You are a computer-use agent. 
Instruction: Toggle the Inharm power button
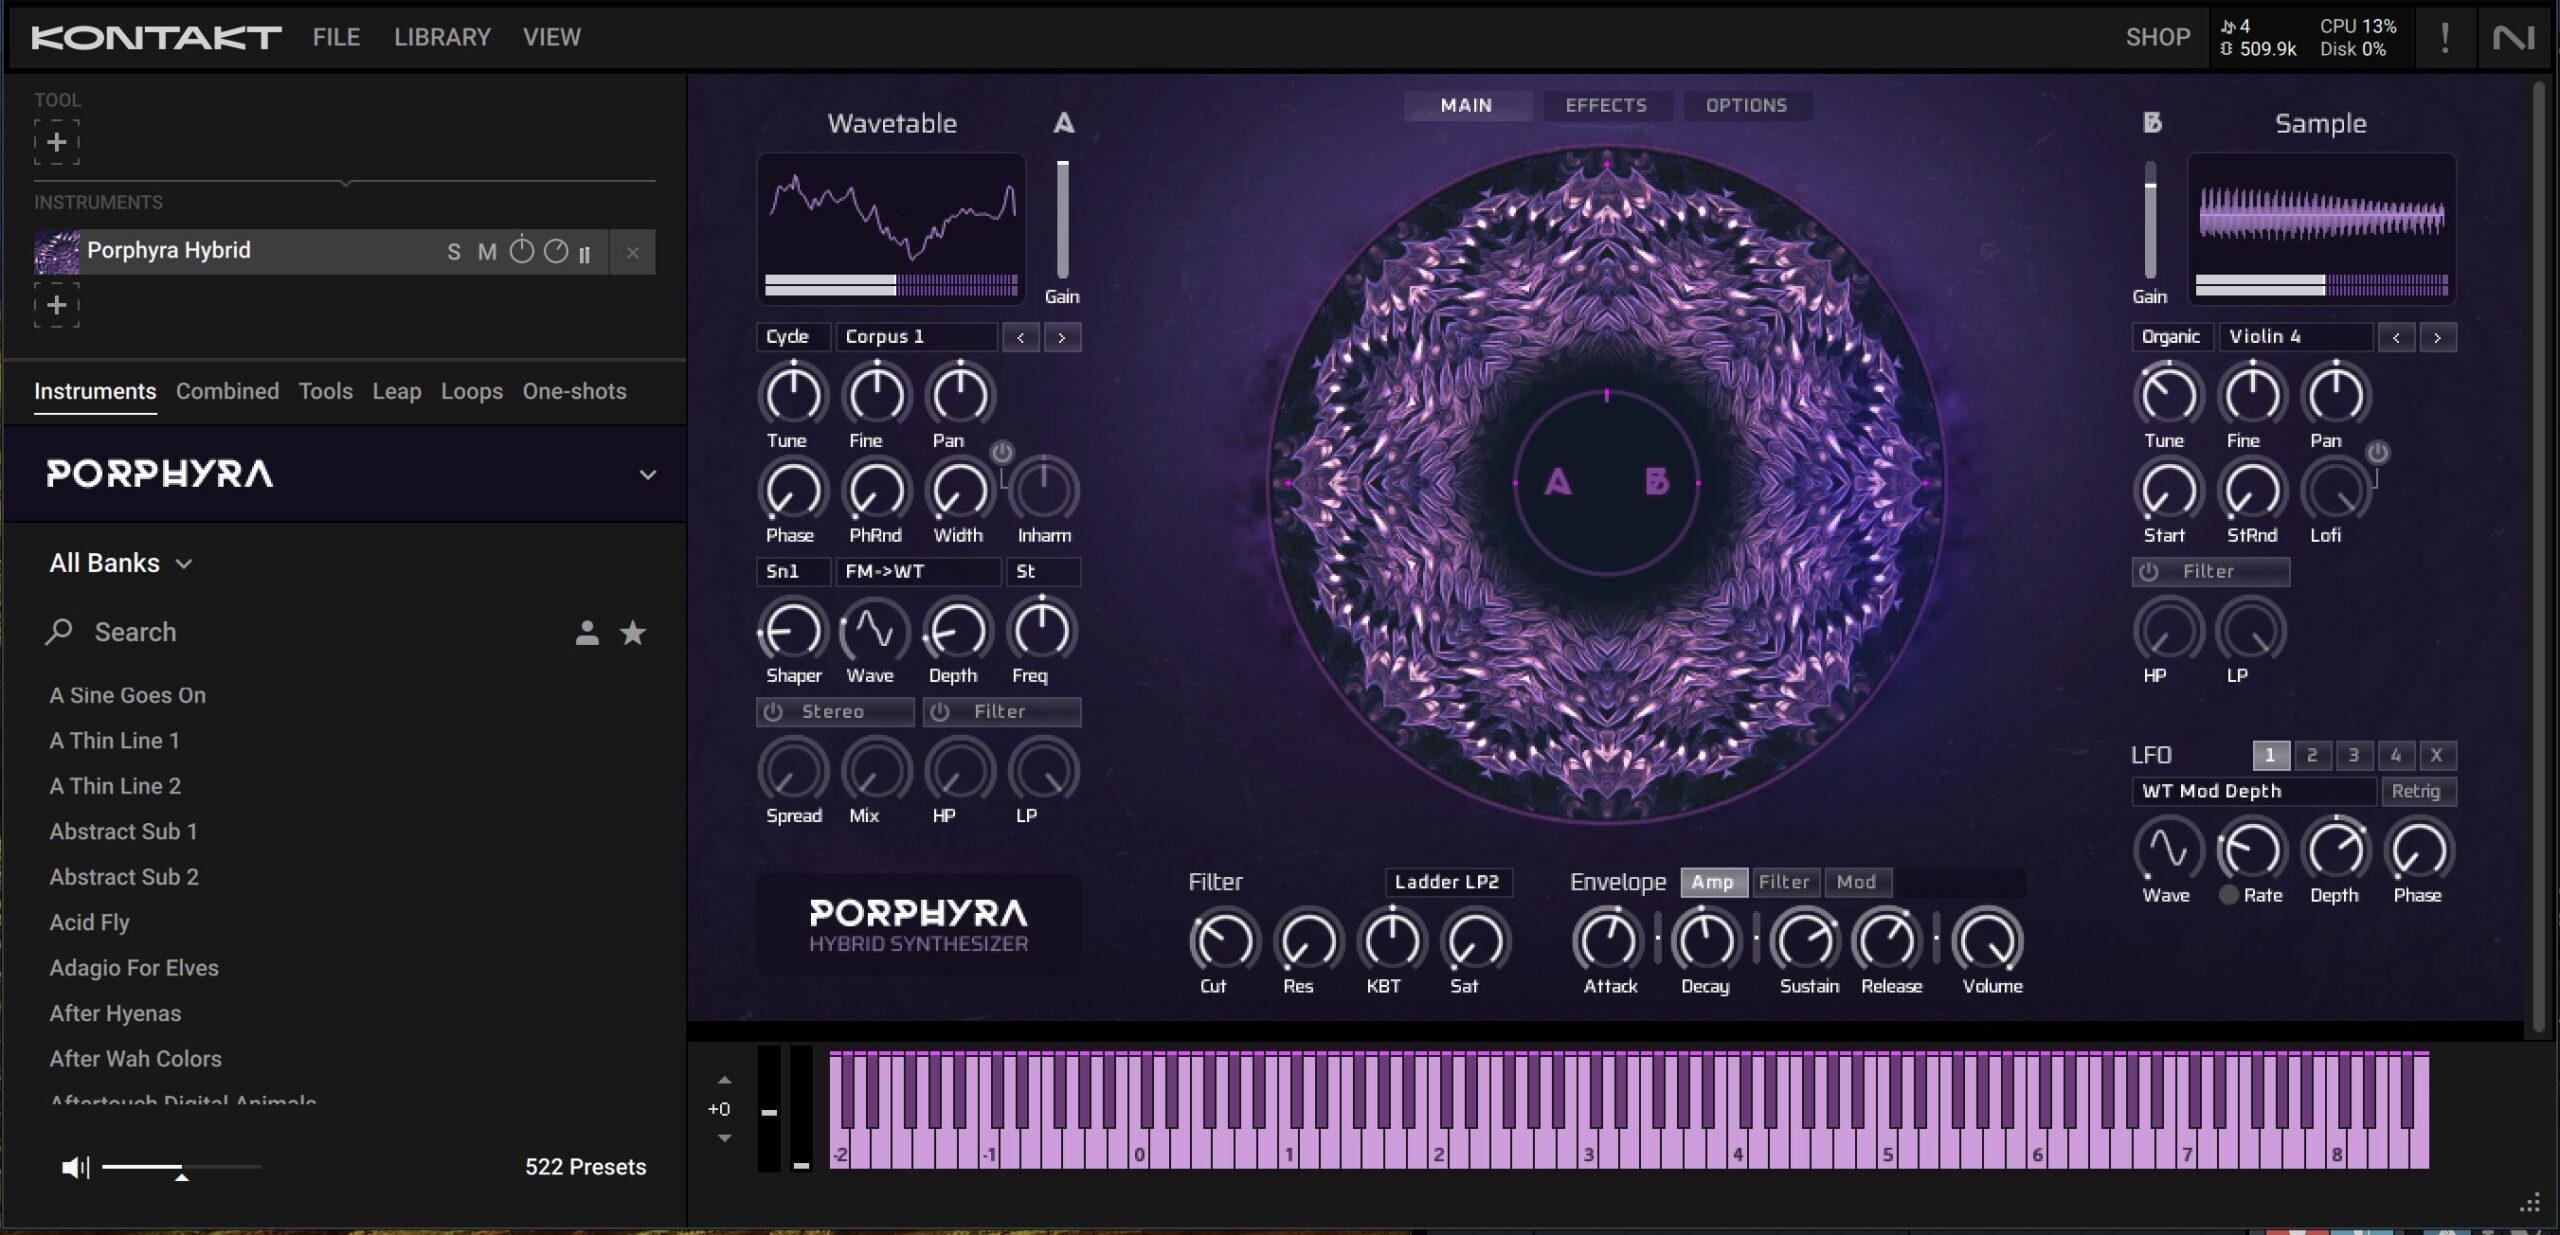pos(1002,453)
